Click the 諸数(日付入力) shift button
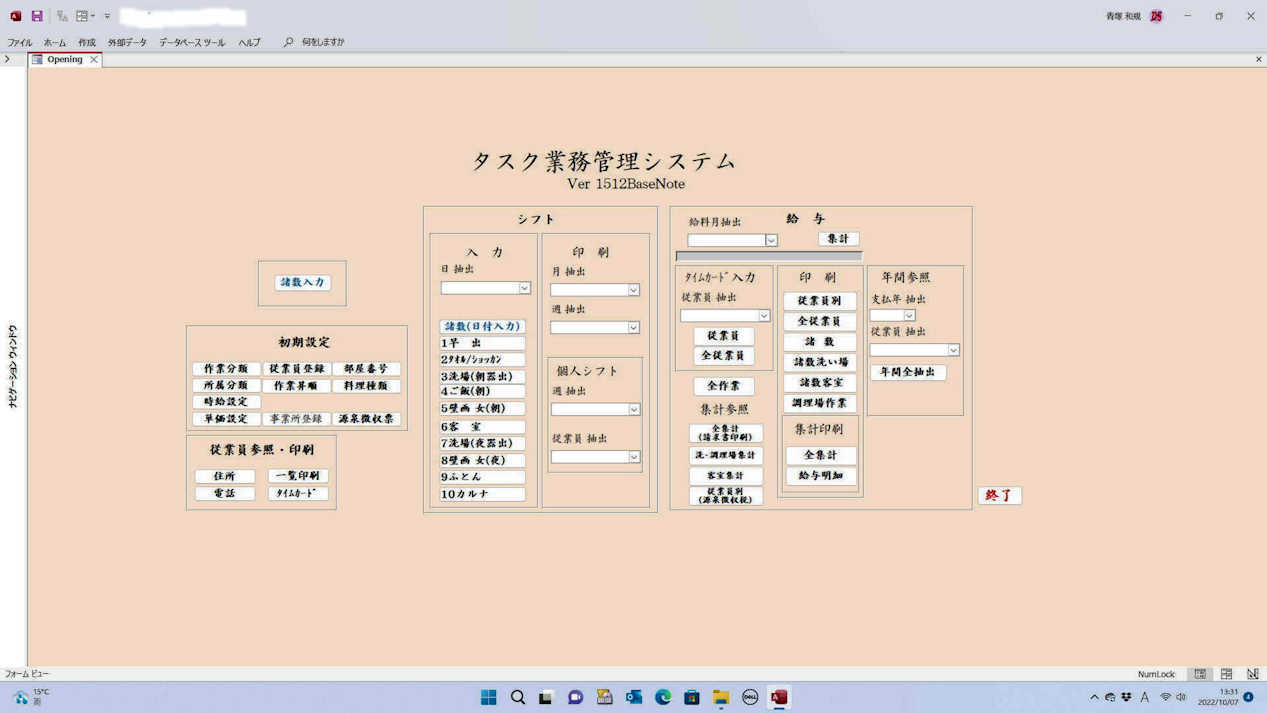Screen dimensions: 1267x713 (x=482, y=327)
